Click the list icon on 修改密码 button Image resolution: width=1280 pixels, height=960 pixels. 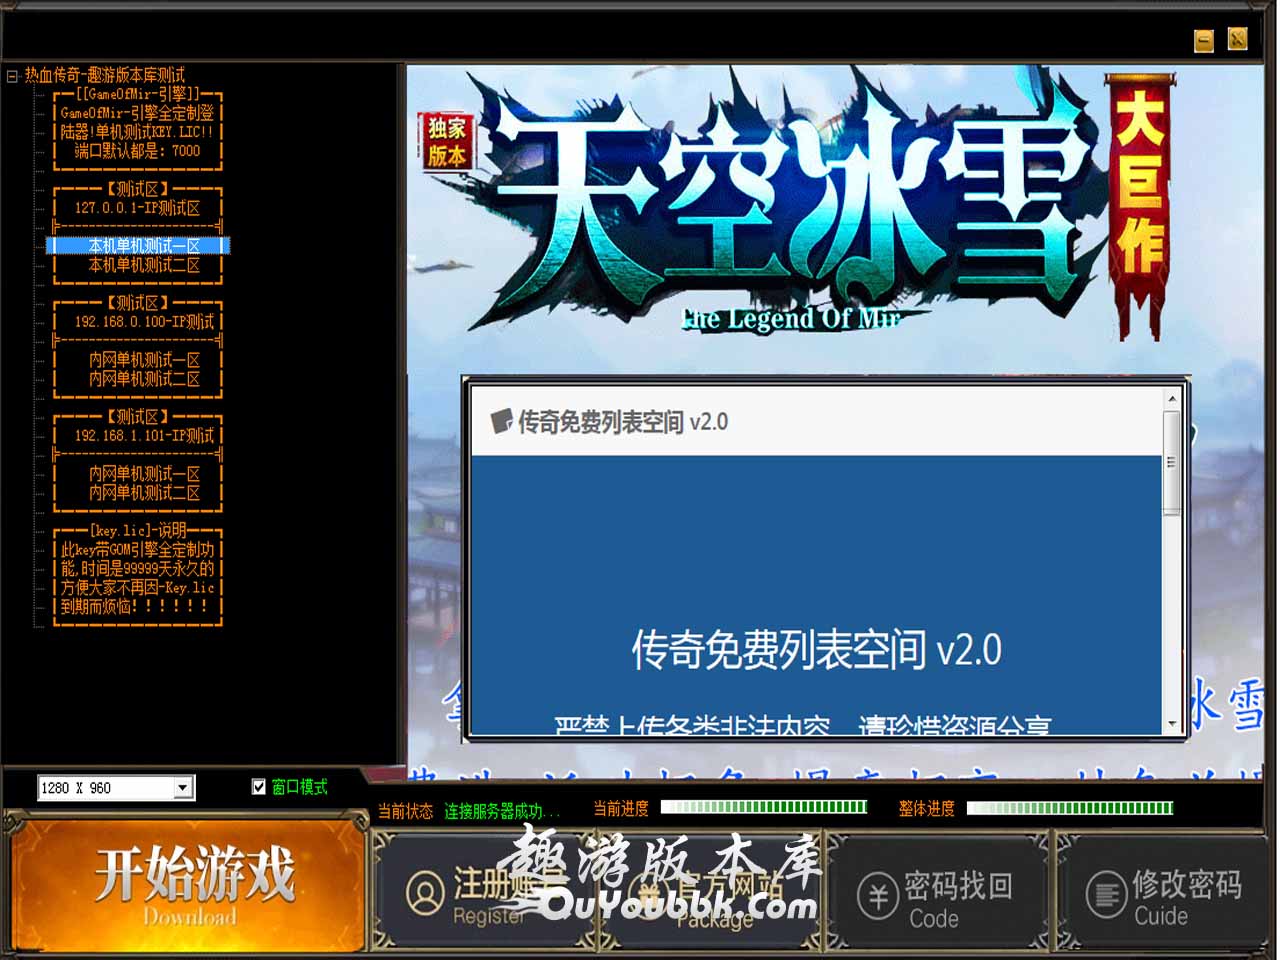1107,895
